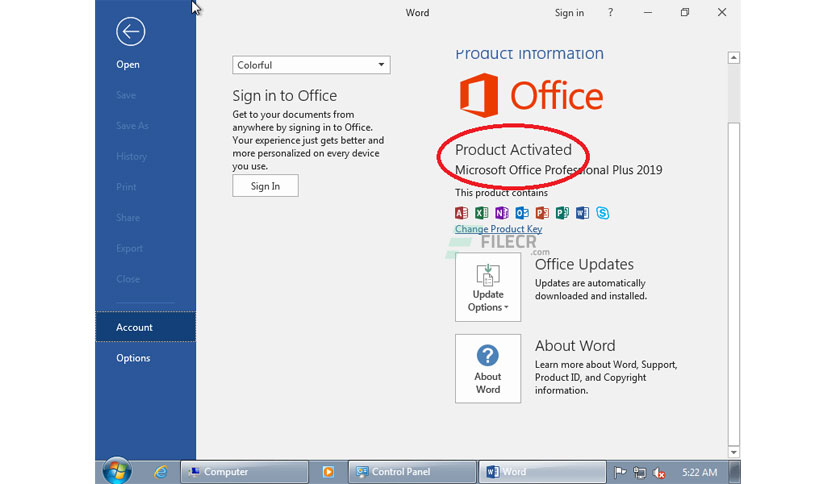
Task: Open Windows Media Player taskbar icon
Action: pyautogui.click(x=328, y=472)
